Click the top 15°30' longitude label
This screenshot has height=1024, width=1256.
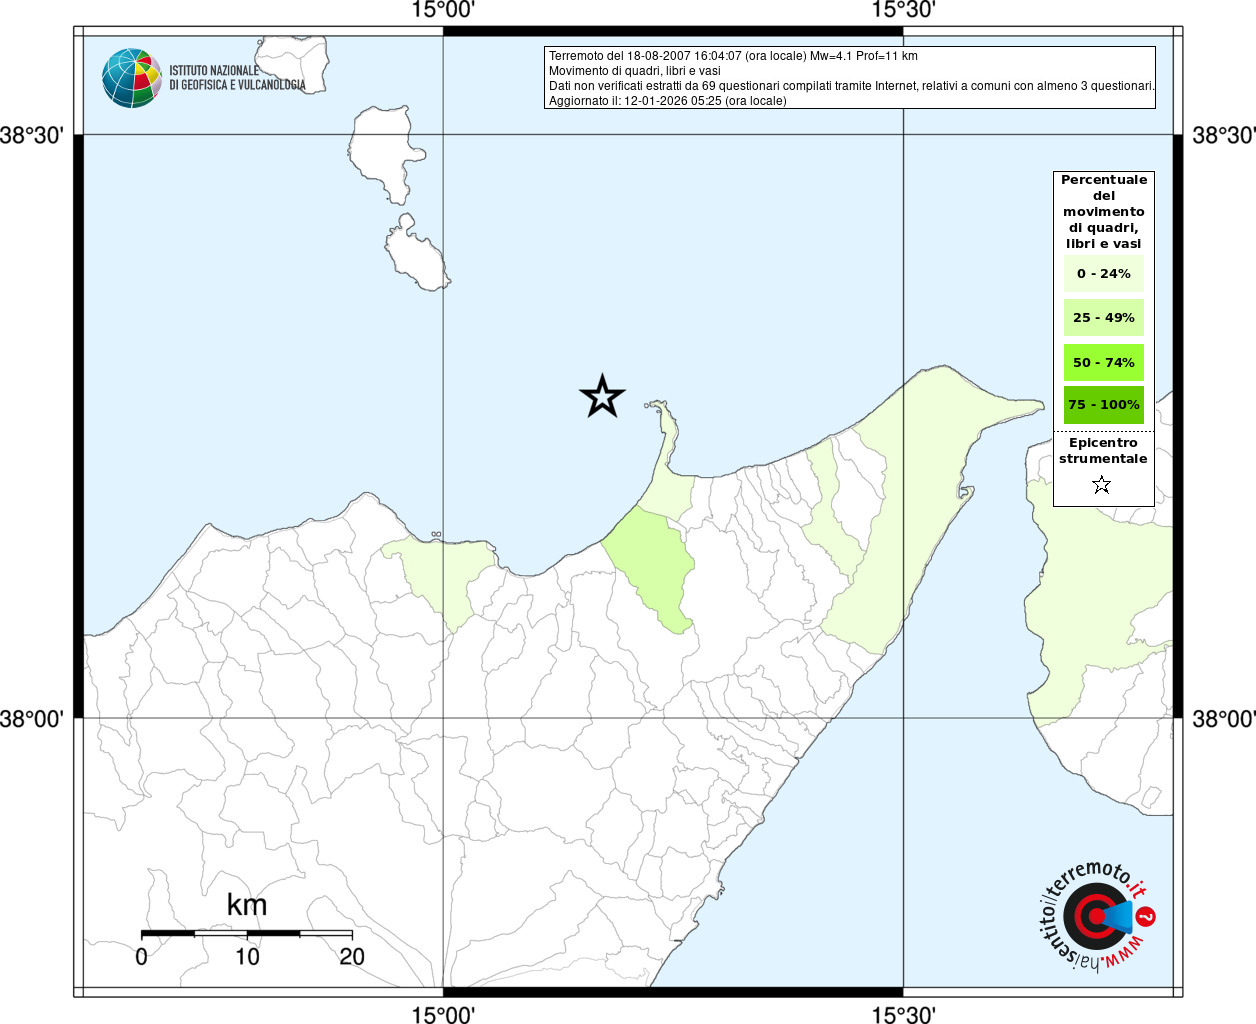(x=903, y=10)
